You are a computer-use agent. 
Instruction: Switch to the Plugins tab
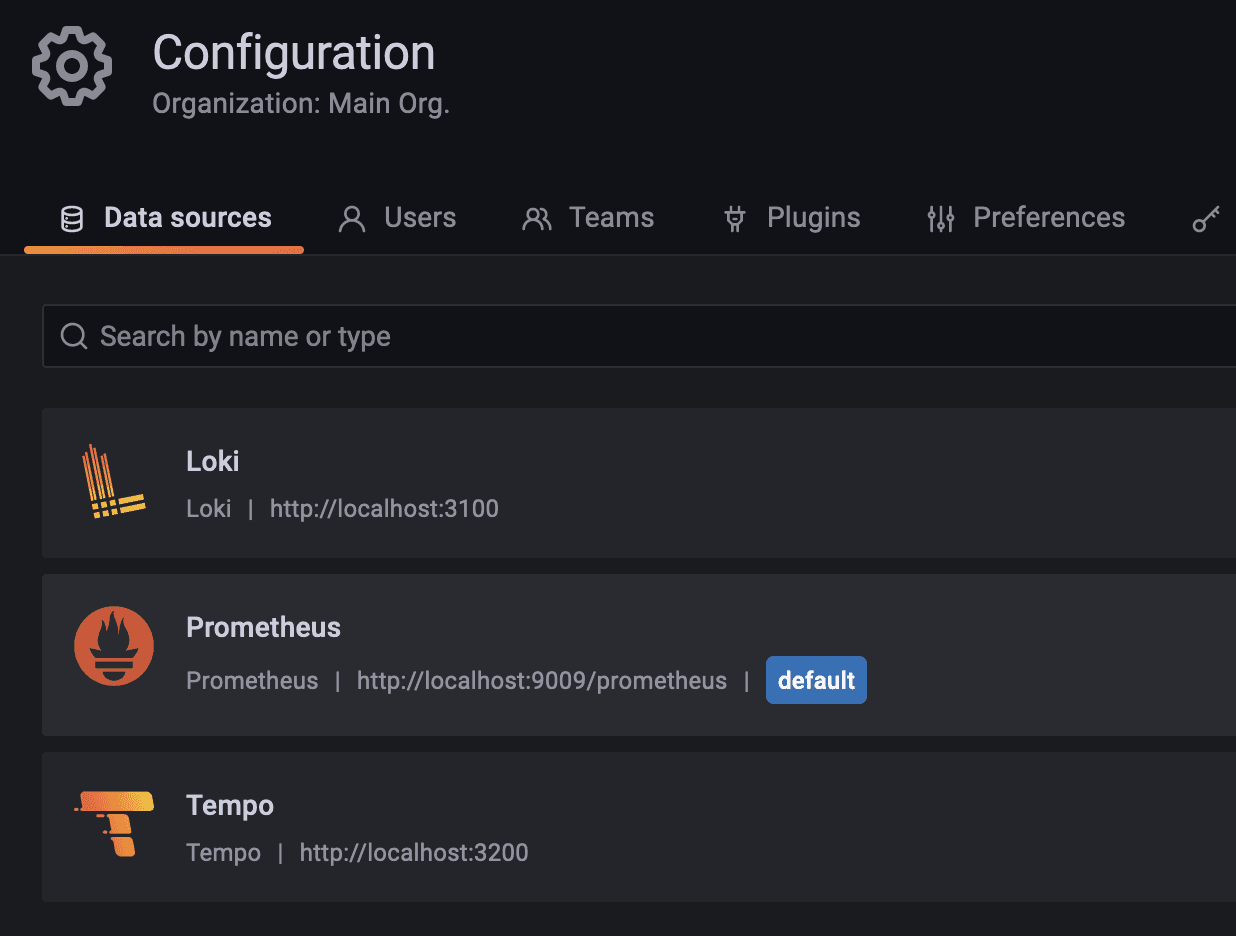pyautogui.click(x=791, y=219)
